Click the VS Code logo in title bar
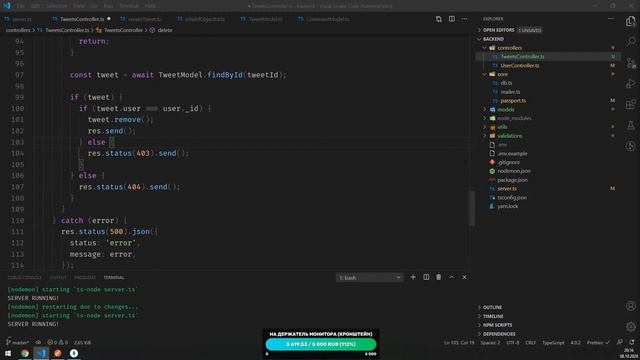This screenshot has width=640, height=360. pyautogui.click(x=7, y=6)
